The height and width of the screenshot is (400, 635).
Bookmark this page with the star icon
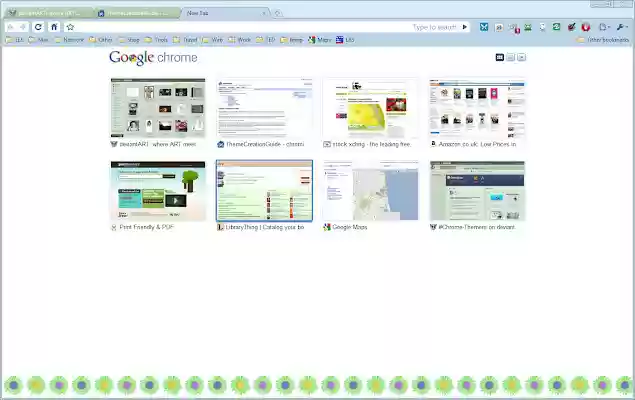[70, 27]
